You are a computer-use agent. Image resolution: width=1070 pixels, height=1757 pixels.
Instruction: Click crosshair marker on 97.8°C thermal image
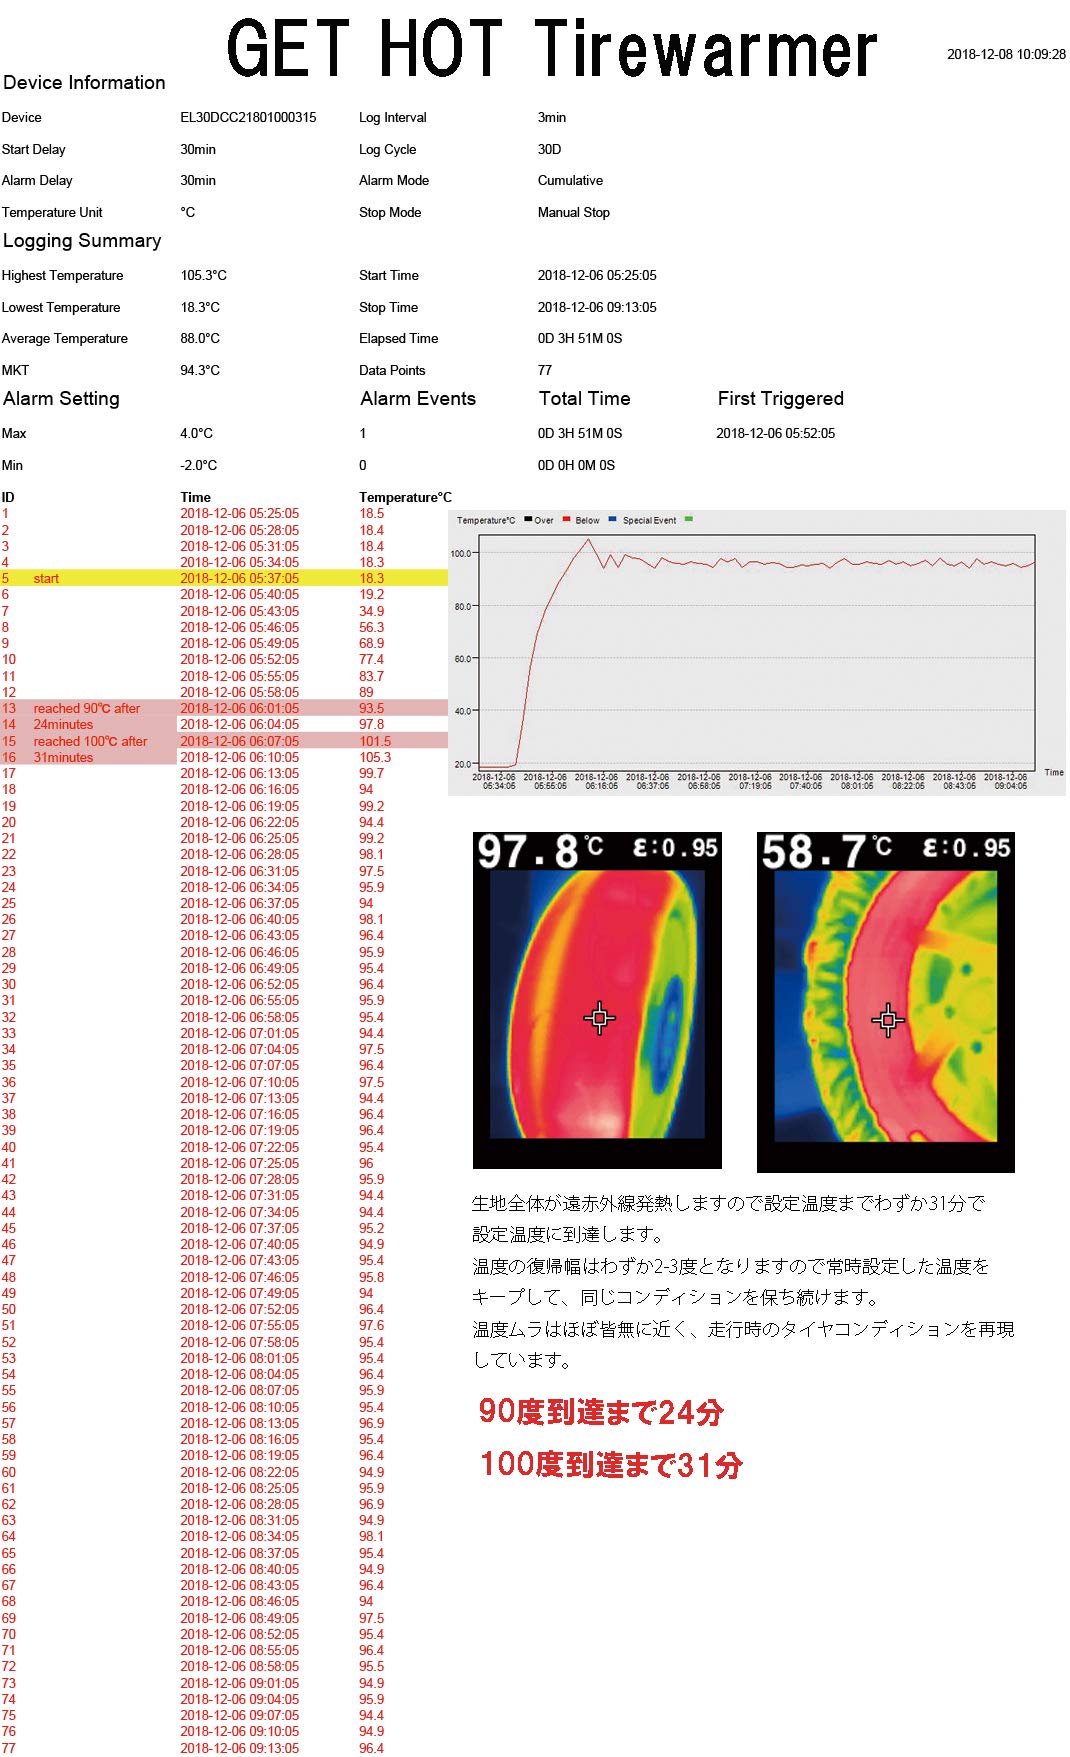(599, 1018)
